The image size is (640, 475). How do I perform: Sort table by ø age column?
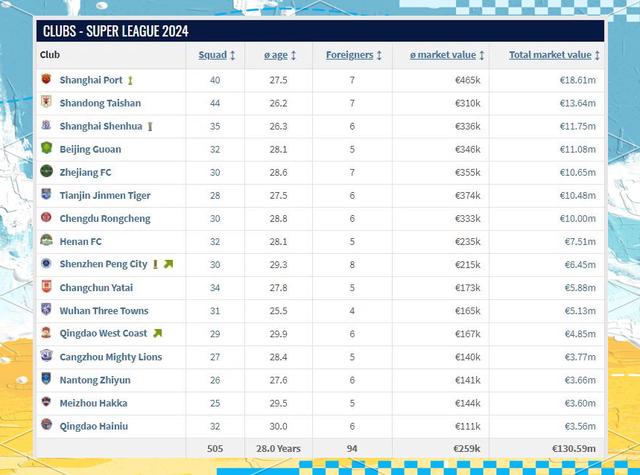click(x=276, y=55)
